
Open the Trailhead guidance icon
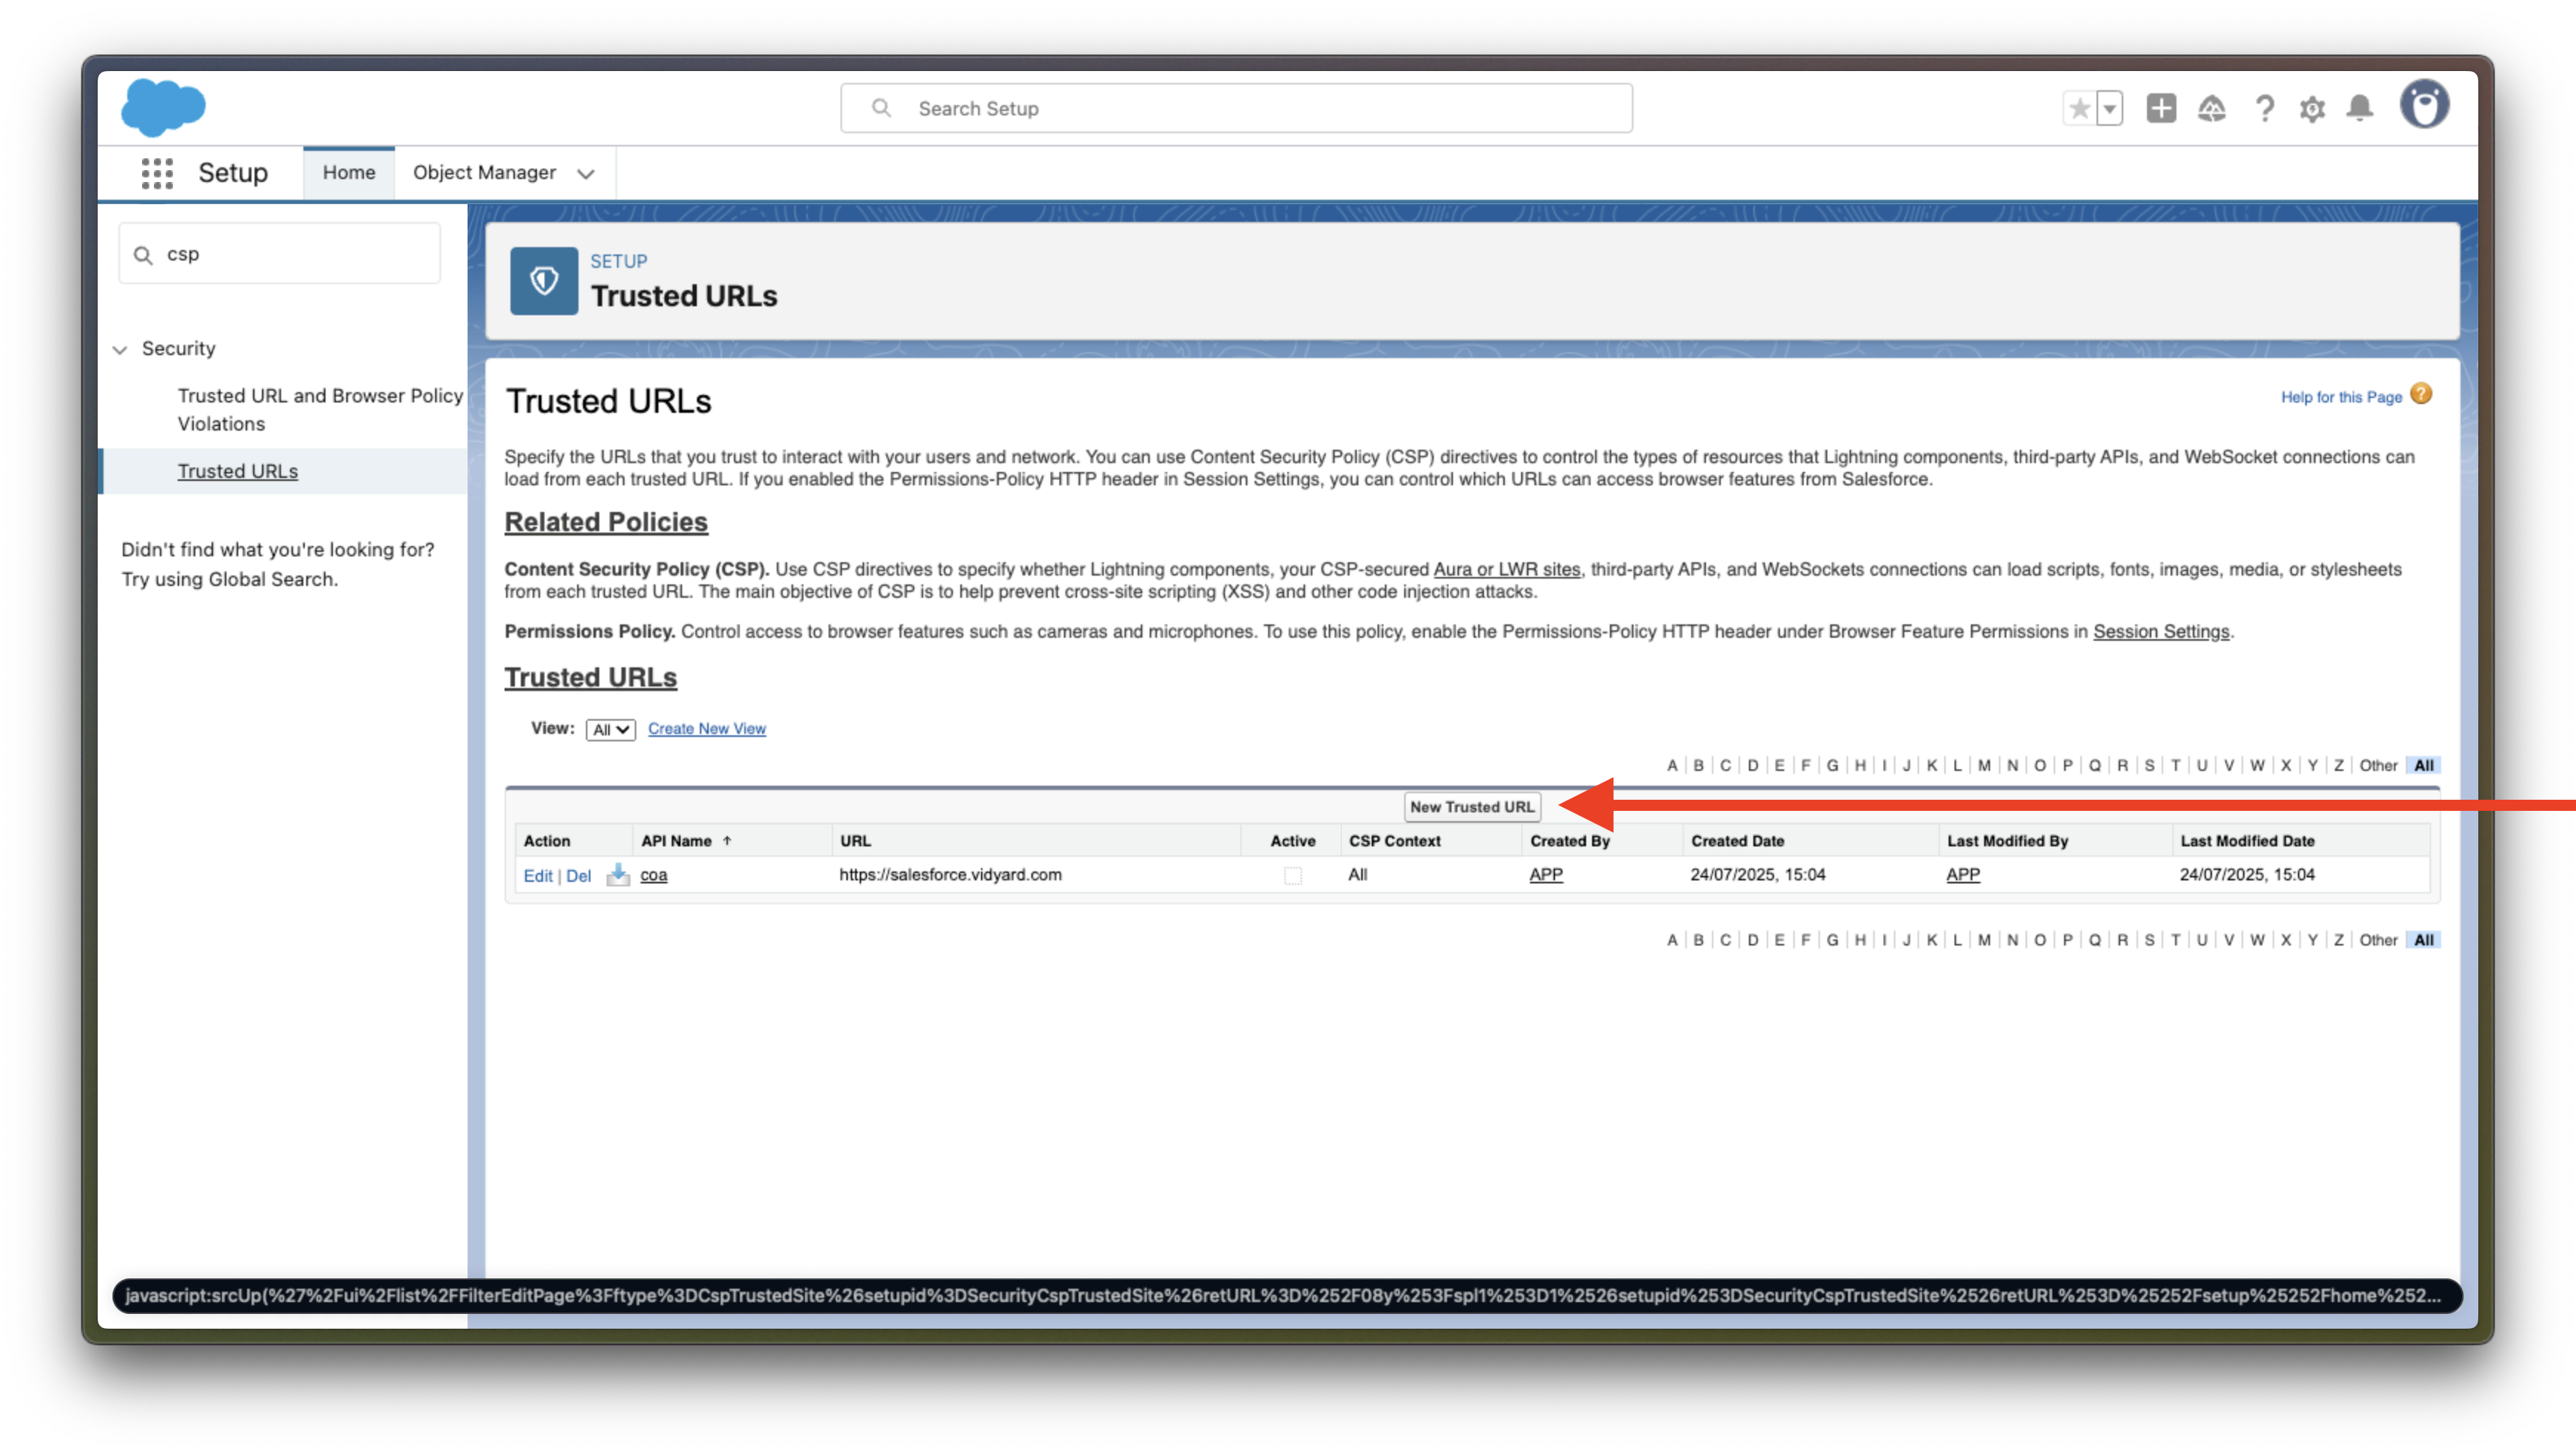pyautogui.click(x=2212, y=108)
